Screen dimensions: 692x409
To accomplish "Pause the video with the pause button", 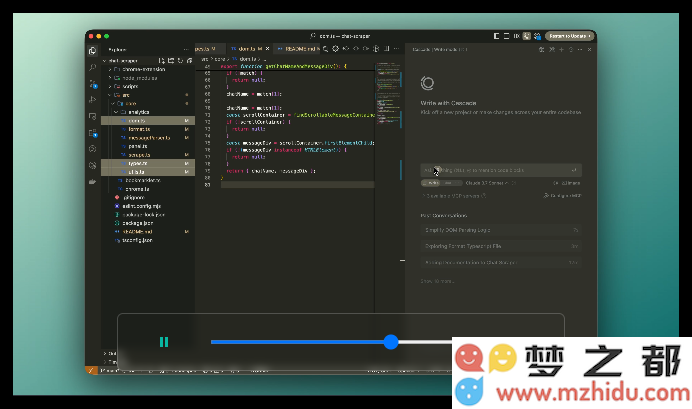I will (164, 342).
